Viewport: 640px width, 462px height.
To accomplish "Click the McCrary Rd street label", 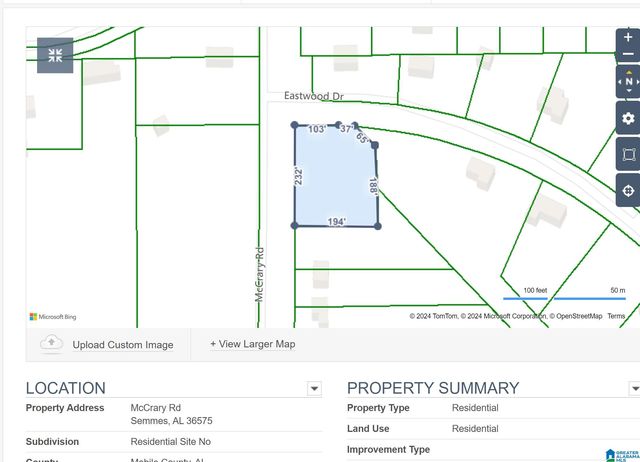I will point(260,274).
